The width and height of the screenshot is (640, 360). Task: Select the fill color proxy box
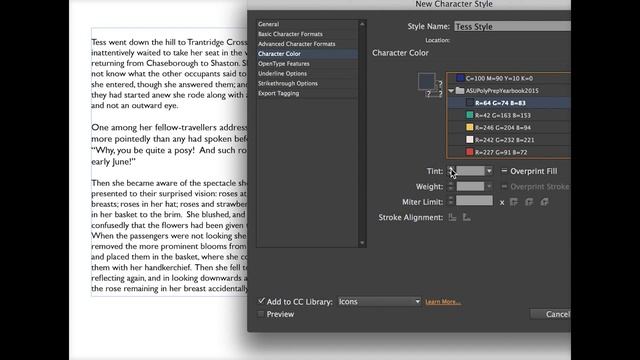click(x=426, y=81)
